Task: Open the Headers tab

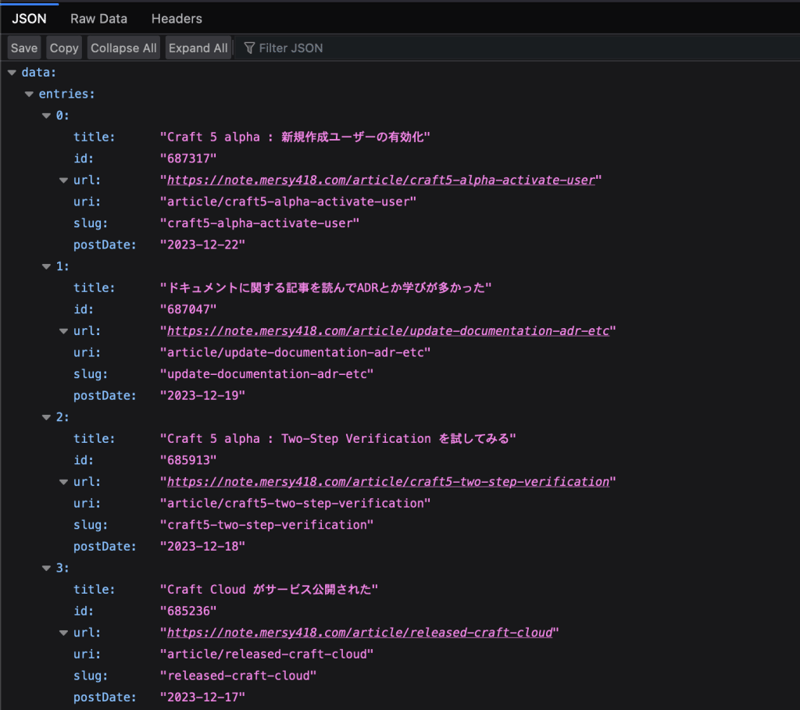Action: tap(176, 18)
